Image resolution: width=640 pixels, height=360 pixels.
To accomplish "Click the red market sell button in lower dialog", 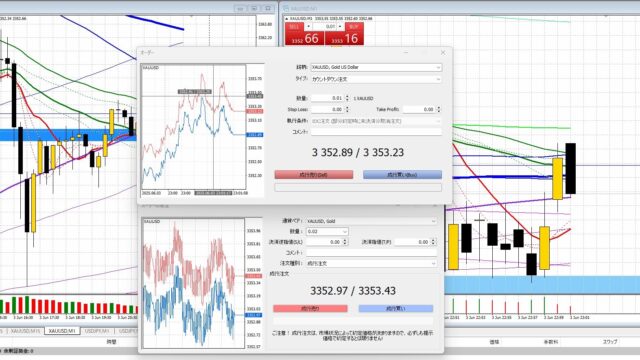I will pyautogui.click(x=310, y=309).
